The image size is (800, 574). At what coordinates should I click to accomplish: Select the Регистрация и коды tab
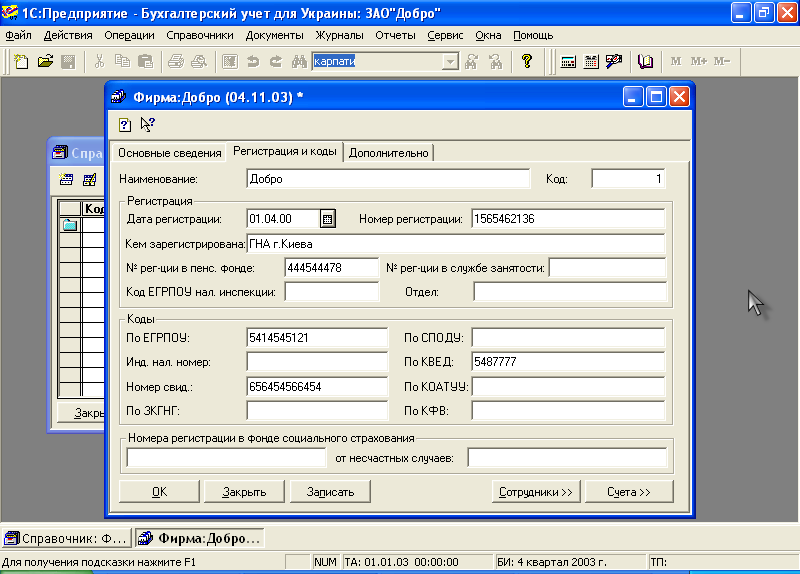[x=285, y=152]
